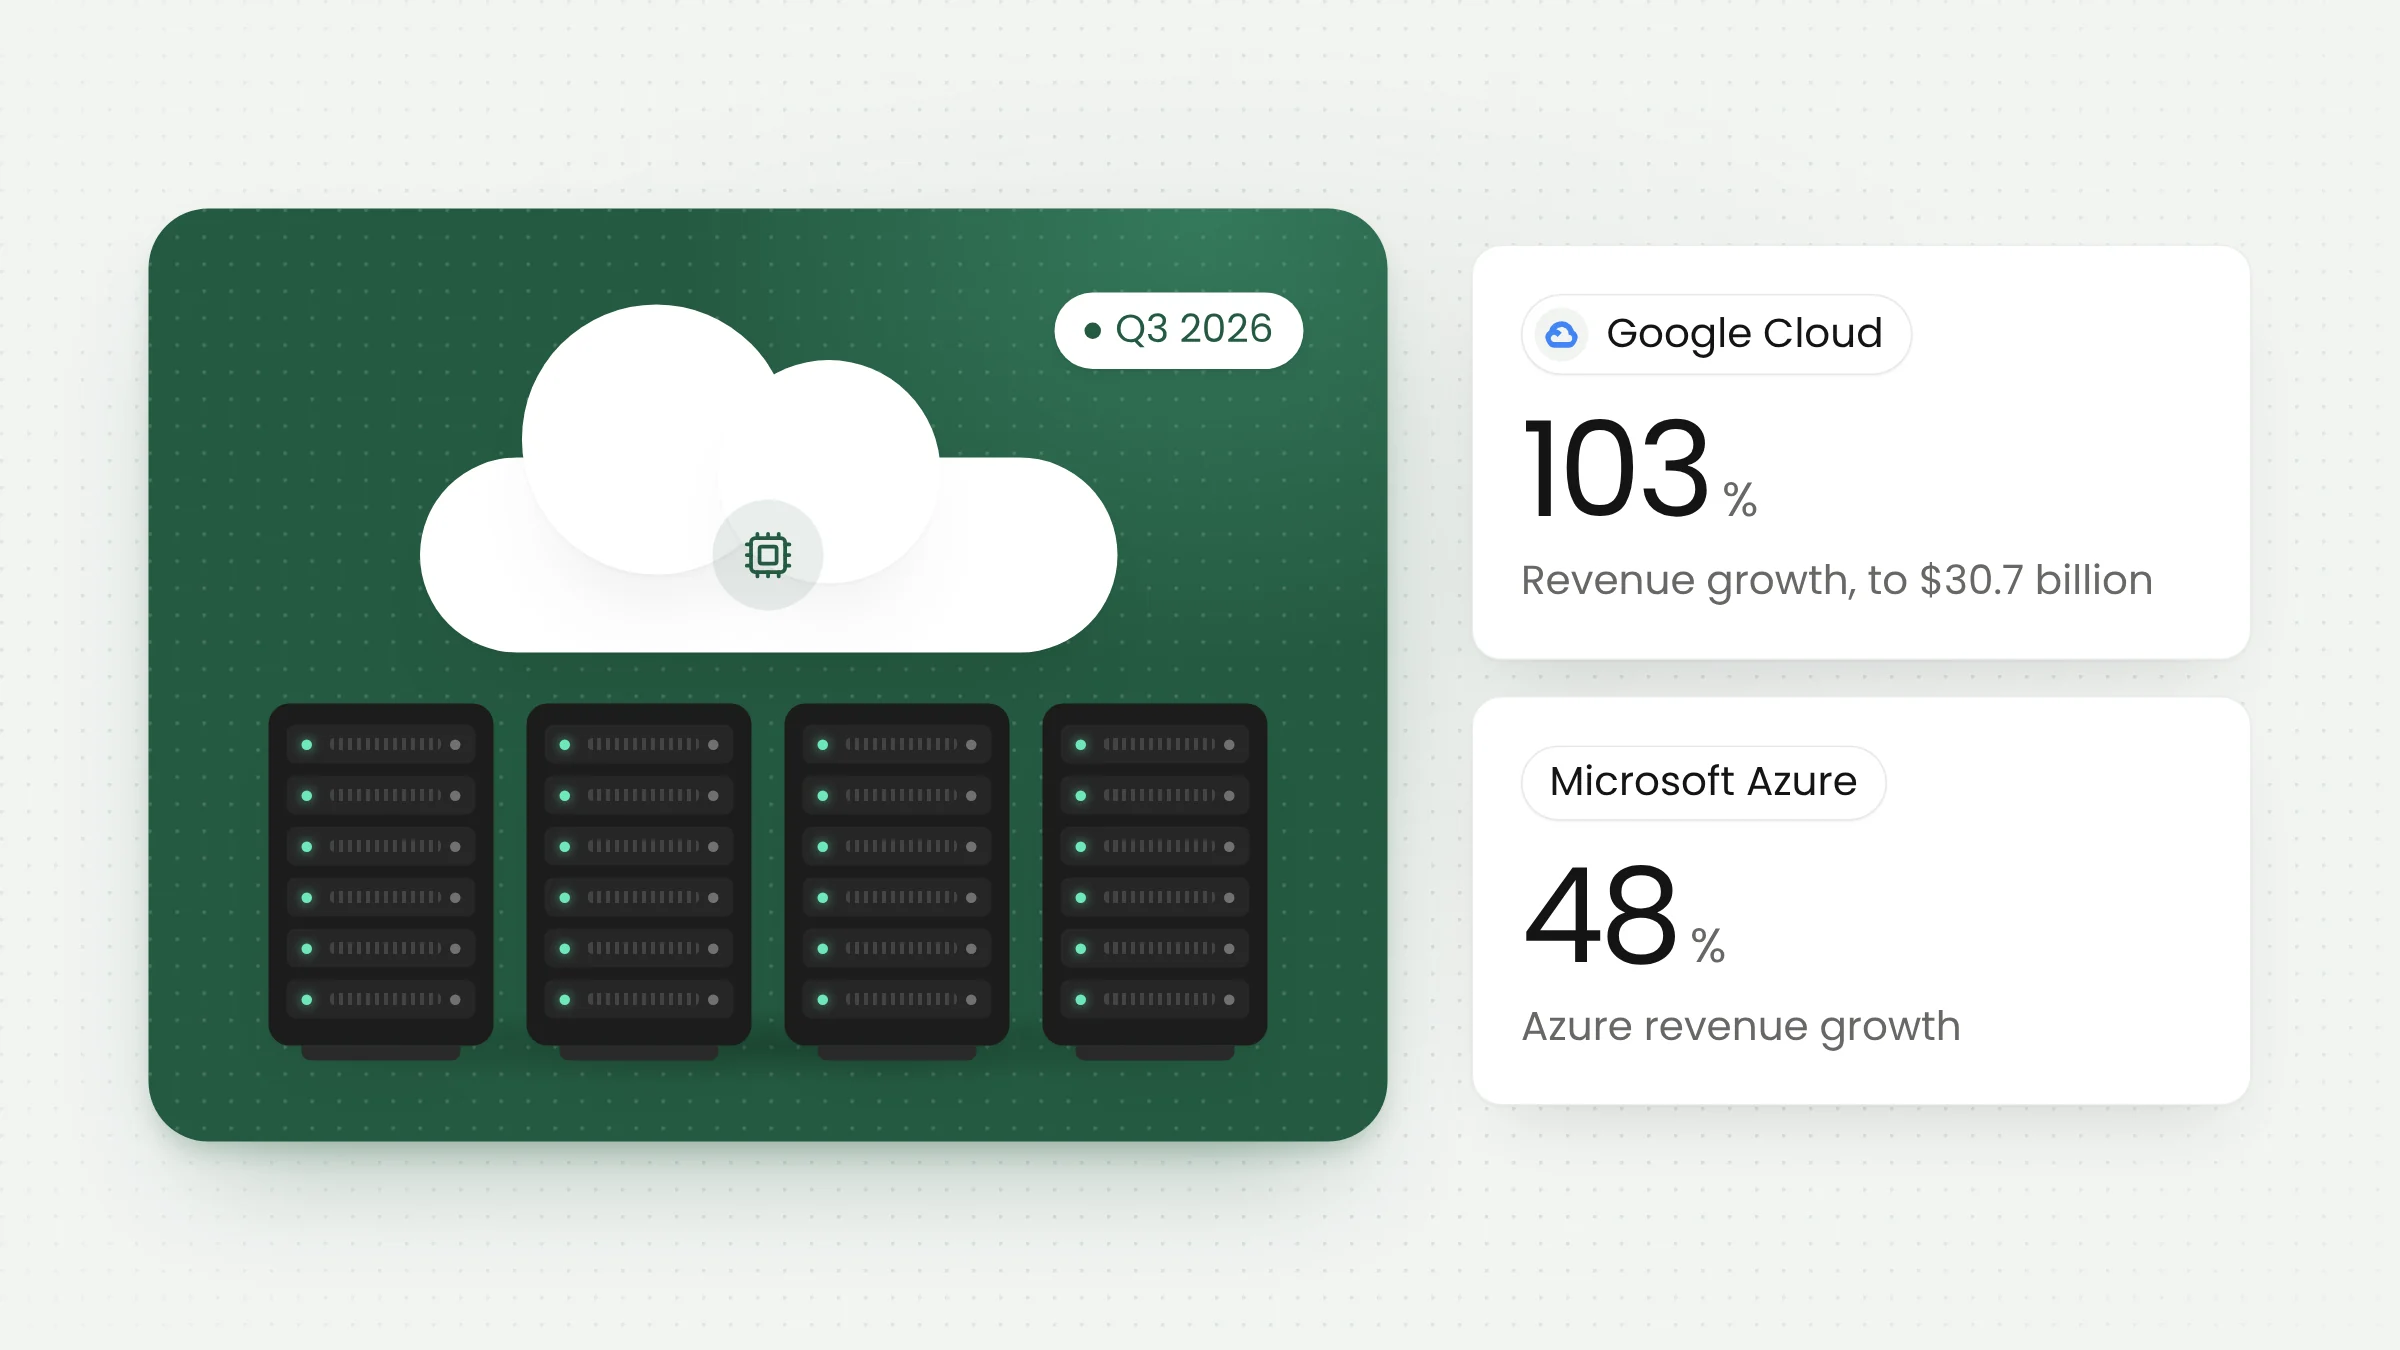This screenshot has width=2400, height=1350.
Task: Select the Google Cloud label pill
Action: click(x=1716, y=334)
